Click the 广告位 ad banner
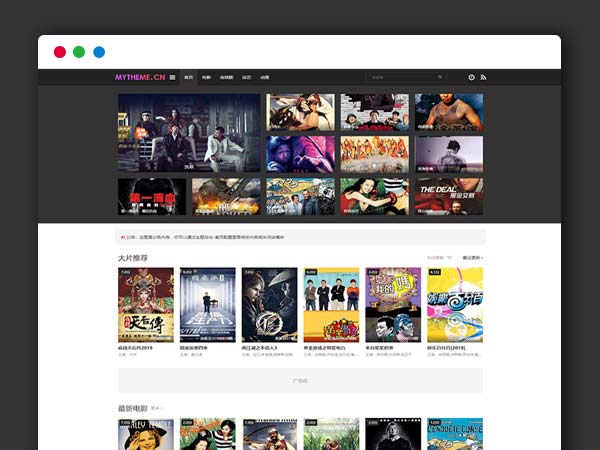Screen dimensions: 600x450 point(300,380)
